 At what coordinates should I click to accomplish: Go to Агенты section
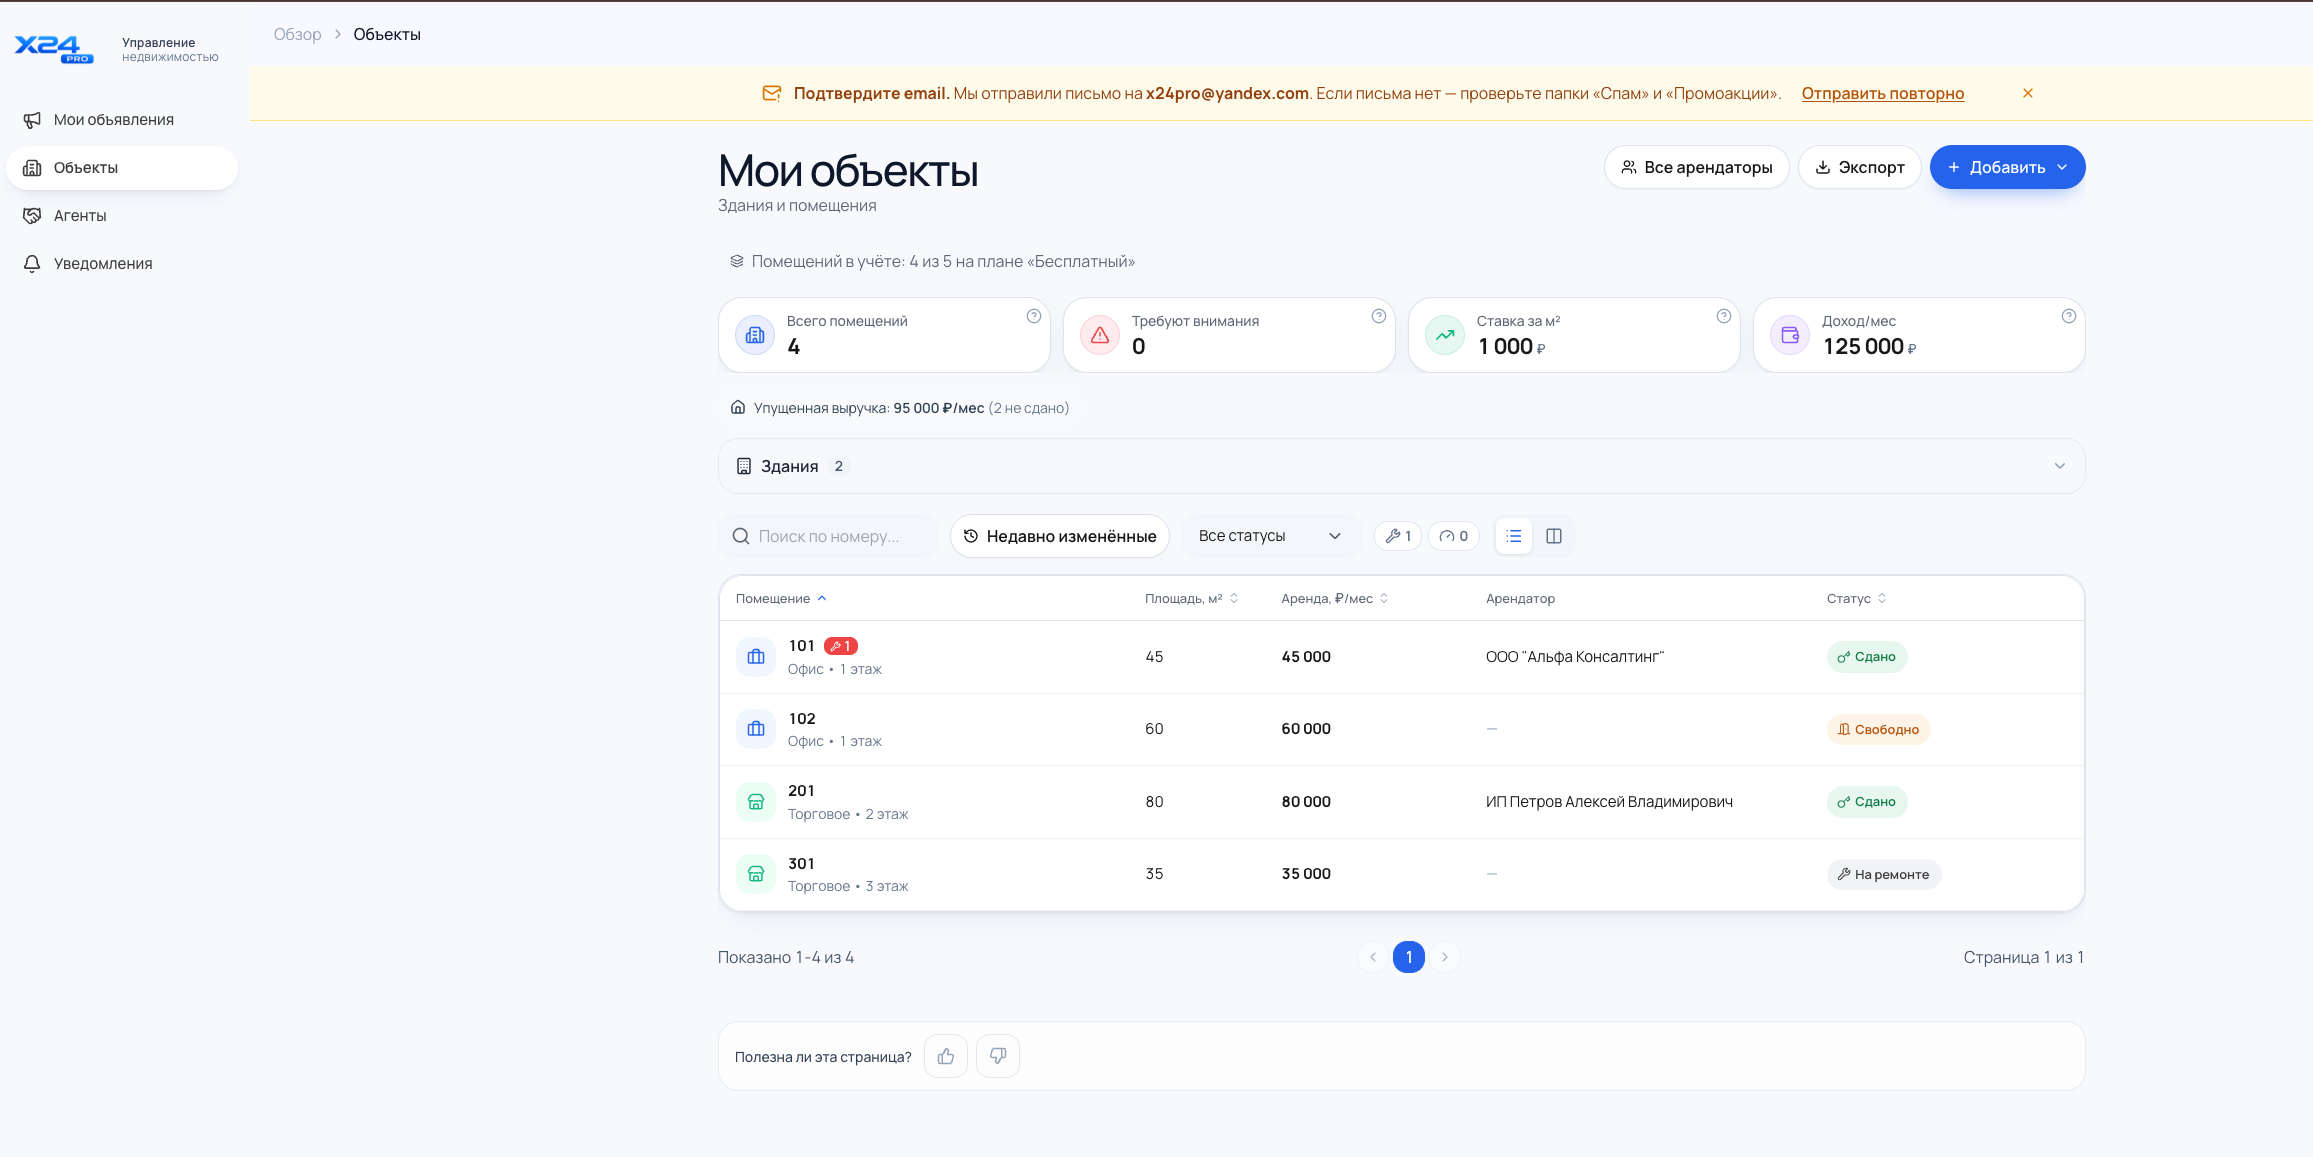pyautogui.click(x=122, y=216)
